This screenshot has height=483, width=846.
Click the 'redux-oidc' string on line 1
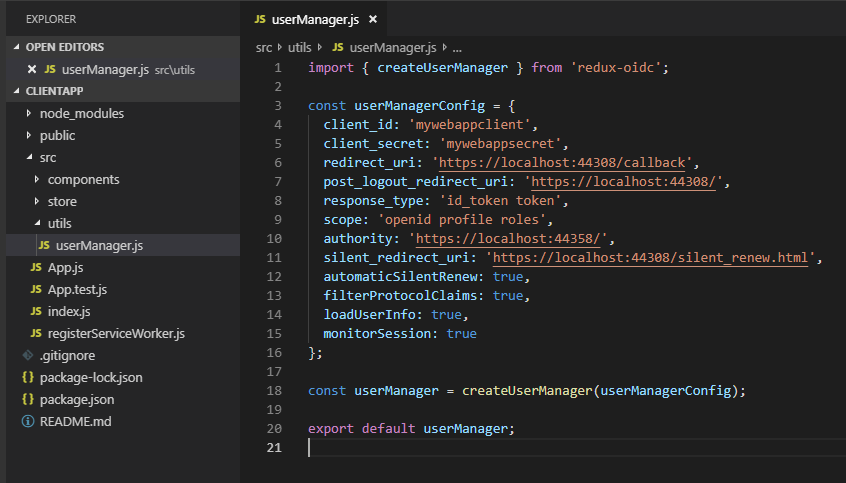tap(616, 67)
